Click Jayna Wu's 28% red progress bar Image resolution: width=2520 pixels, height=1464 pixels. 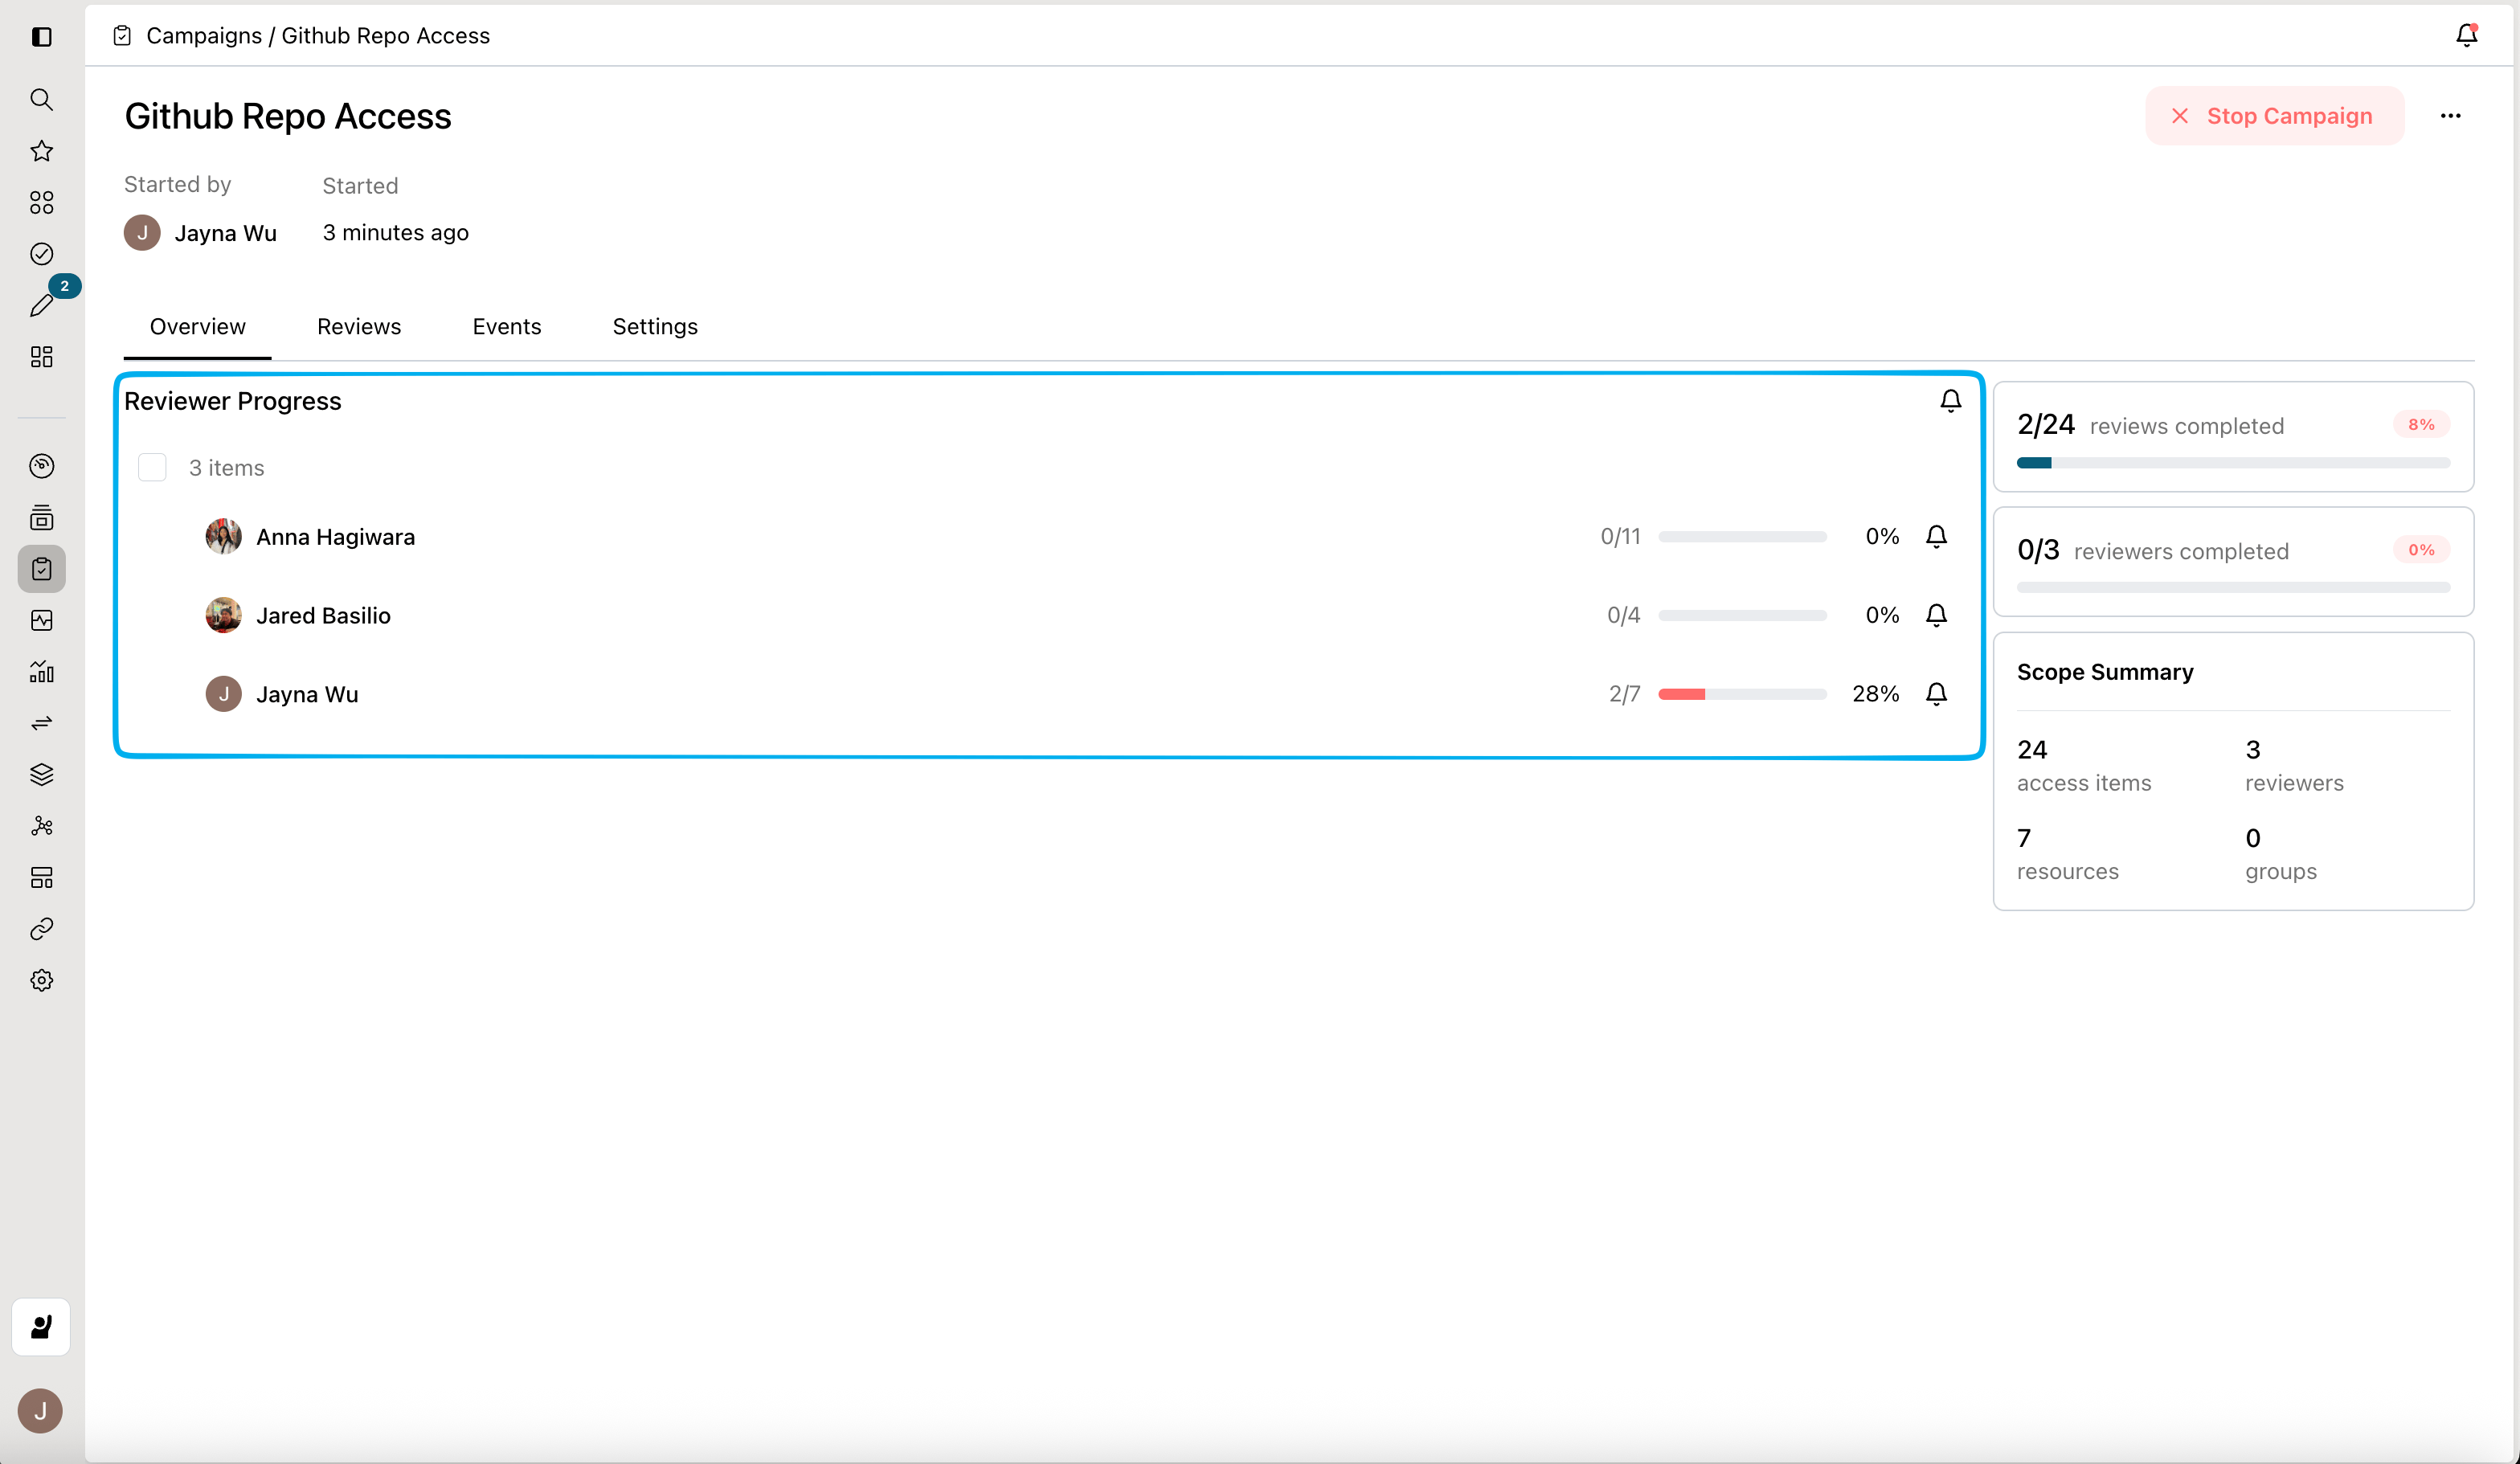(x=1742, y=694)
